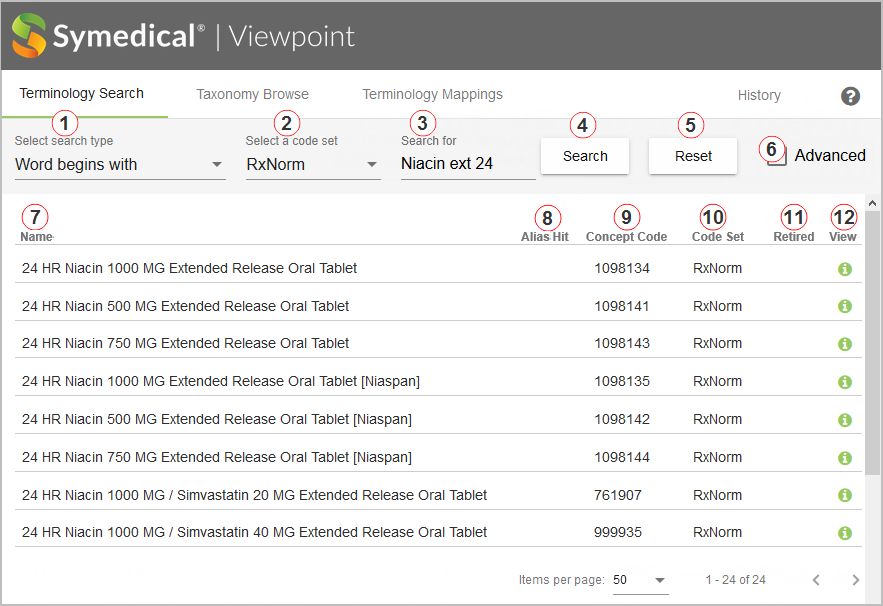Go to previous results page arrow
Image resolution: width=883 pixels, height=606 pixels.
click(x=815, y=580)
